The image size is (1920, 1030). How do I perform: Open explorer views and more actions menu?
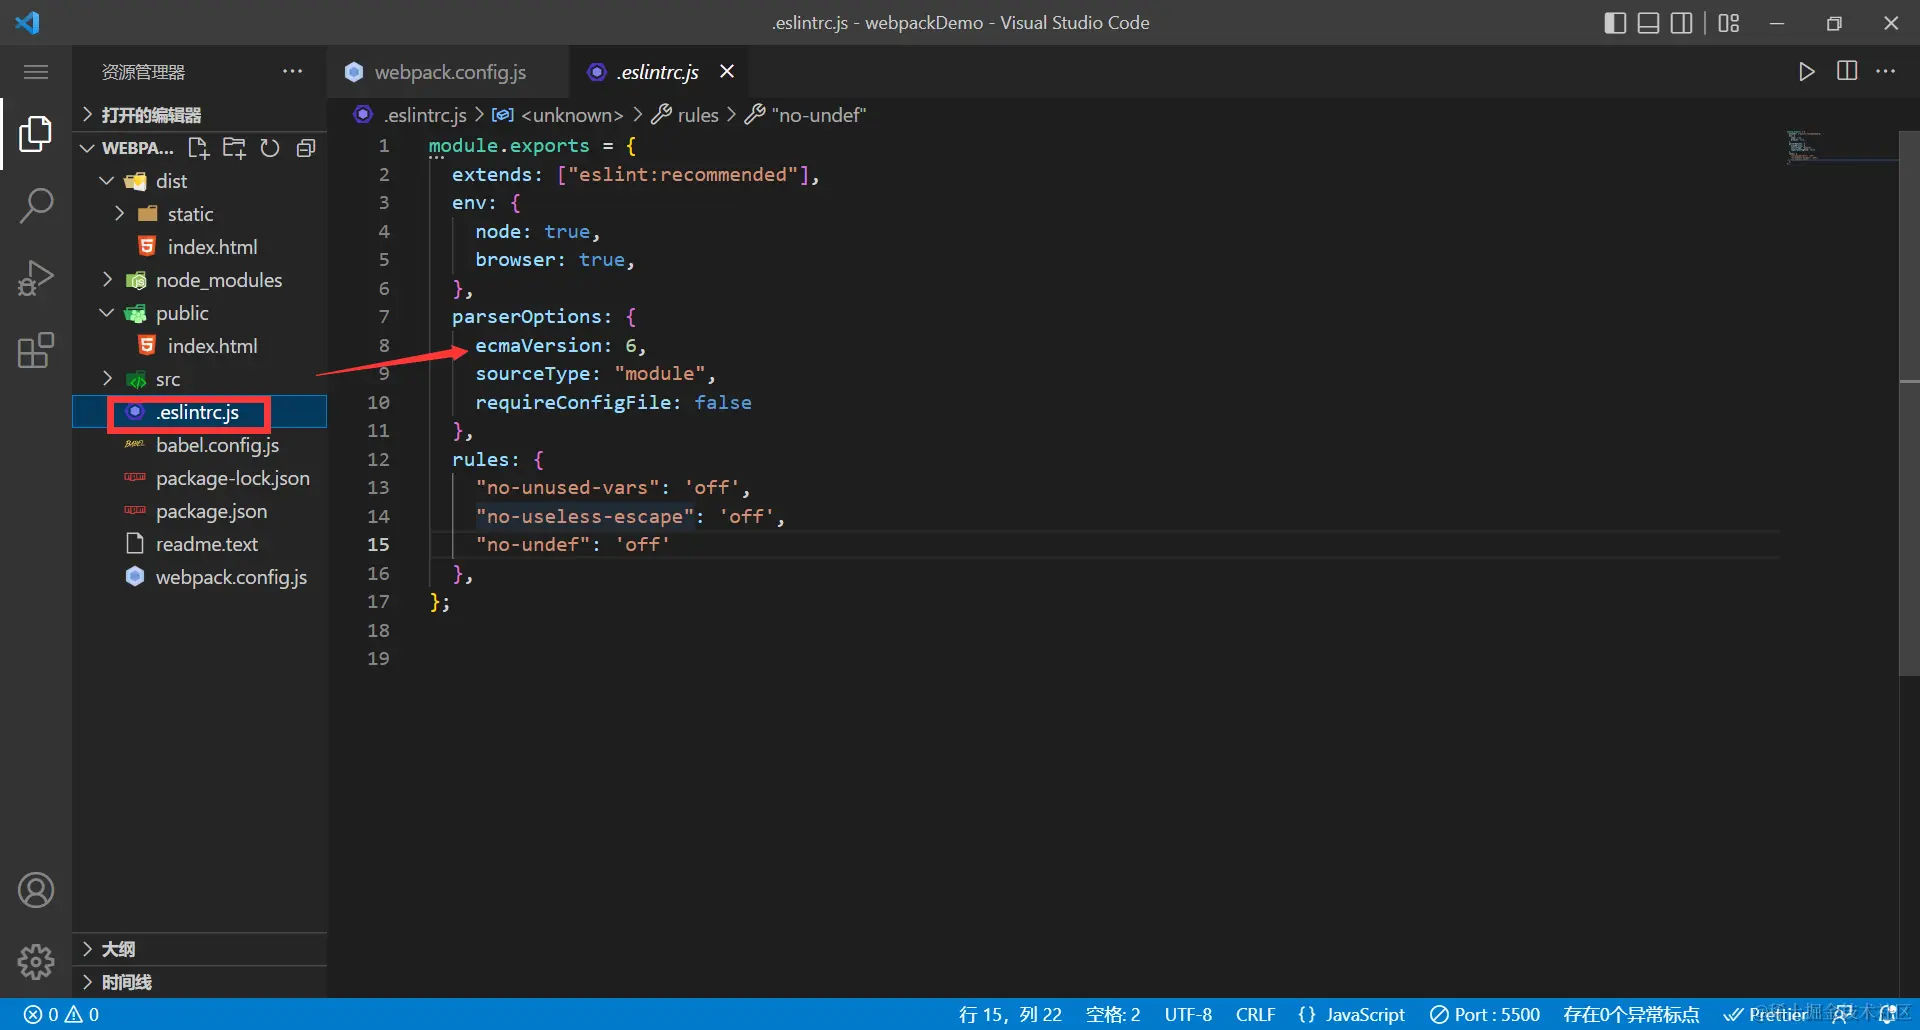(x=292, y=71)
